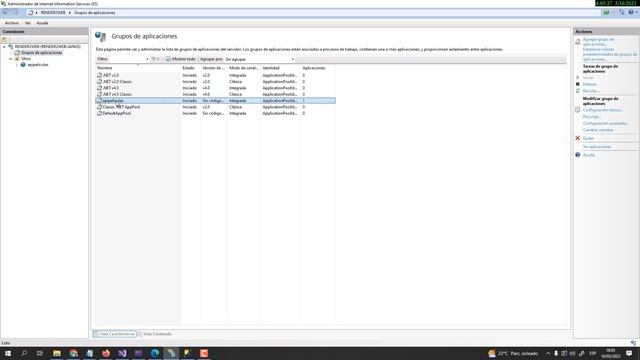Show hidden system tray icons
The image size is (640, 360).
pos(548,353)
